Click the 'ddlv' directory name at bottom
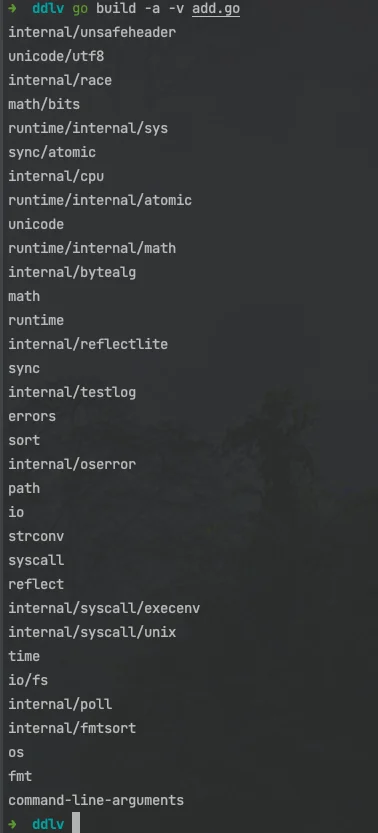The height and width of the screenshot is (833, 378). tap(48, 824)
